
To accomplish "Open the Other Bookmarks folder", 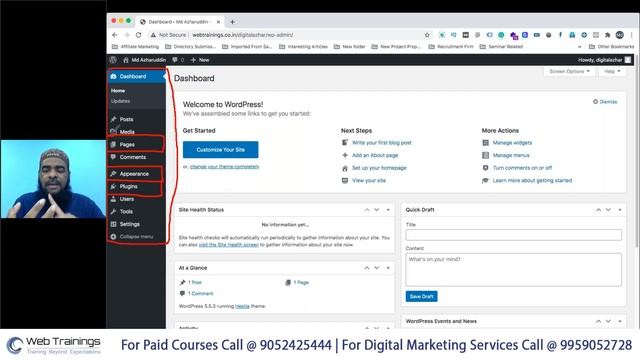I will pyautogui.click(x=611, y=47).
